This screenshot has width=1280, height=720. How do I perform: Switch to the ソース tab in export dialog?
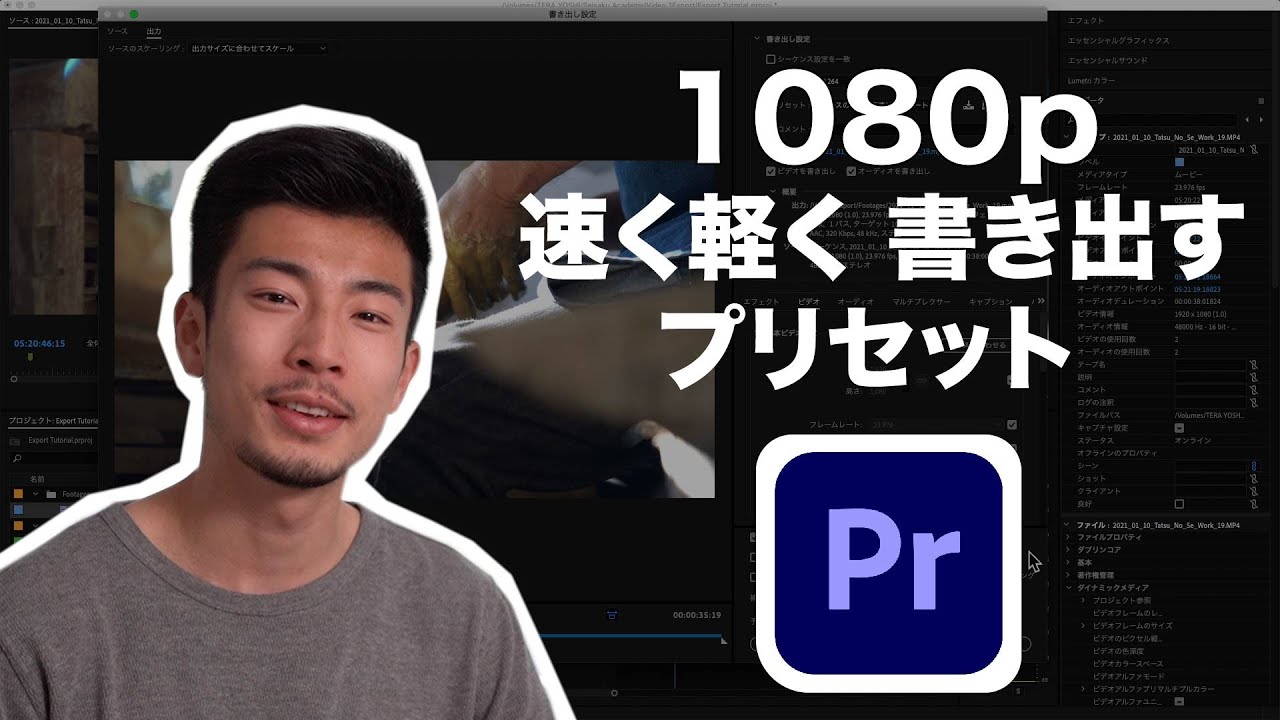[x=118, y=31]
